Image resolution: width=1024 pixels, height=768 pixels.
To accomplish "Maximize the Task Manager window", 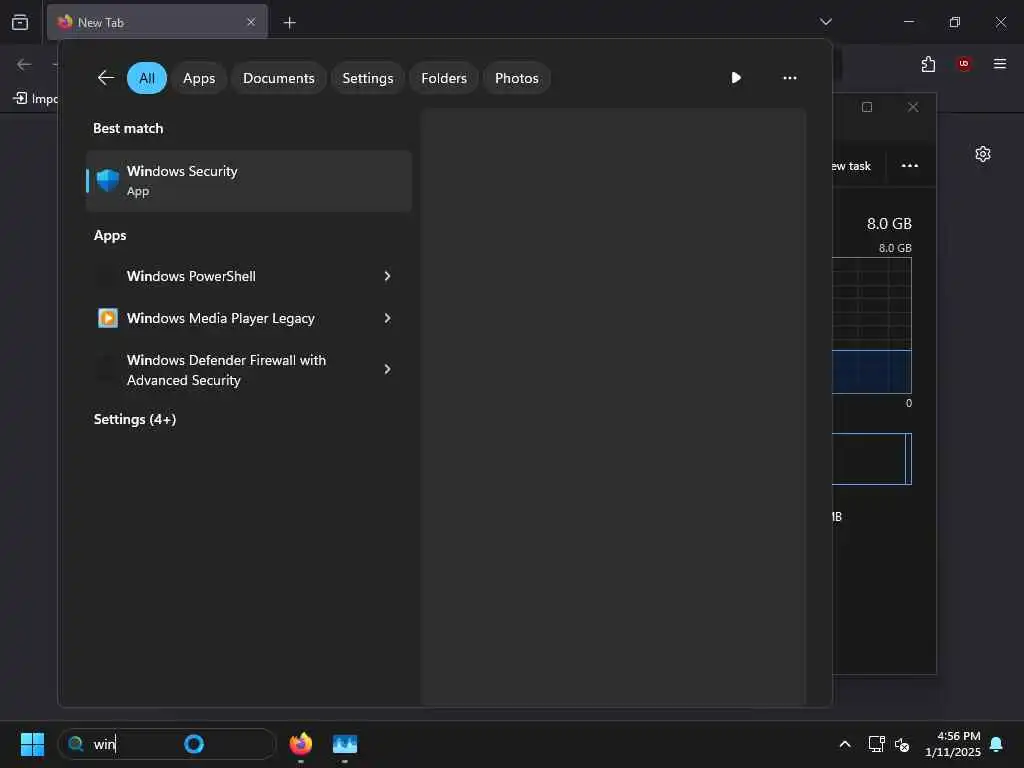I will coord(867,107).
